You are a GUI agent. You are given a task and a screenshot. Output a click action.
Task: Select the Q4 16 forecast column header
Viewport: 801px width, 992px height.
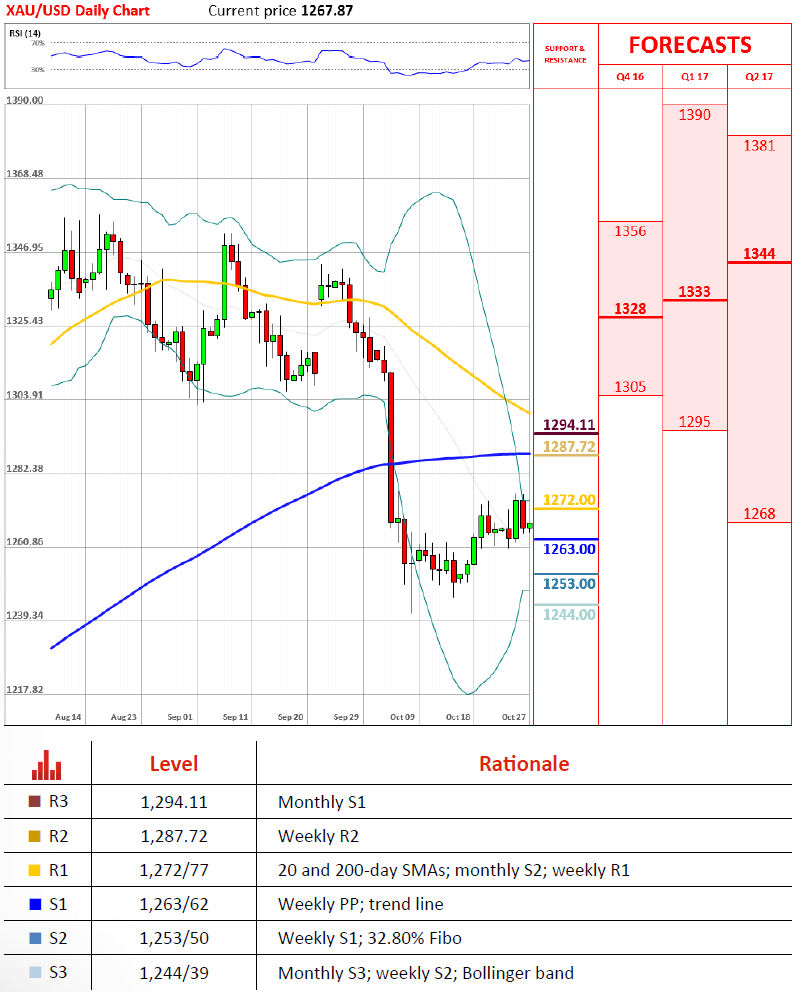630,77
